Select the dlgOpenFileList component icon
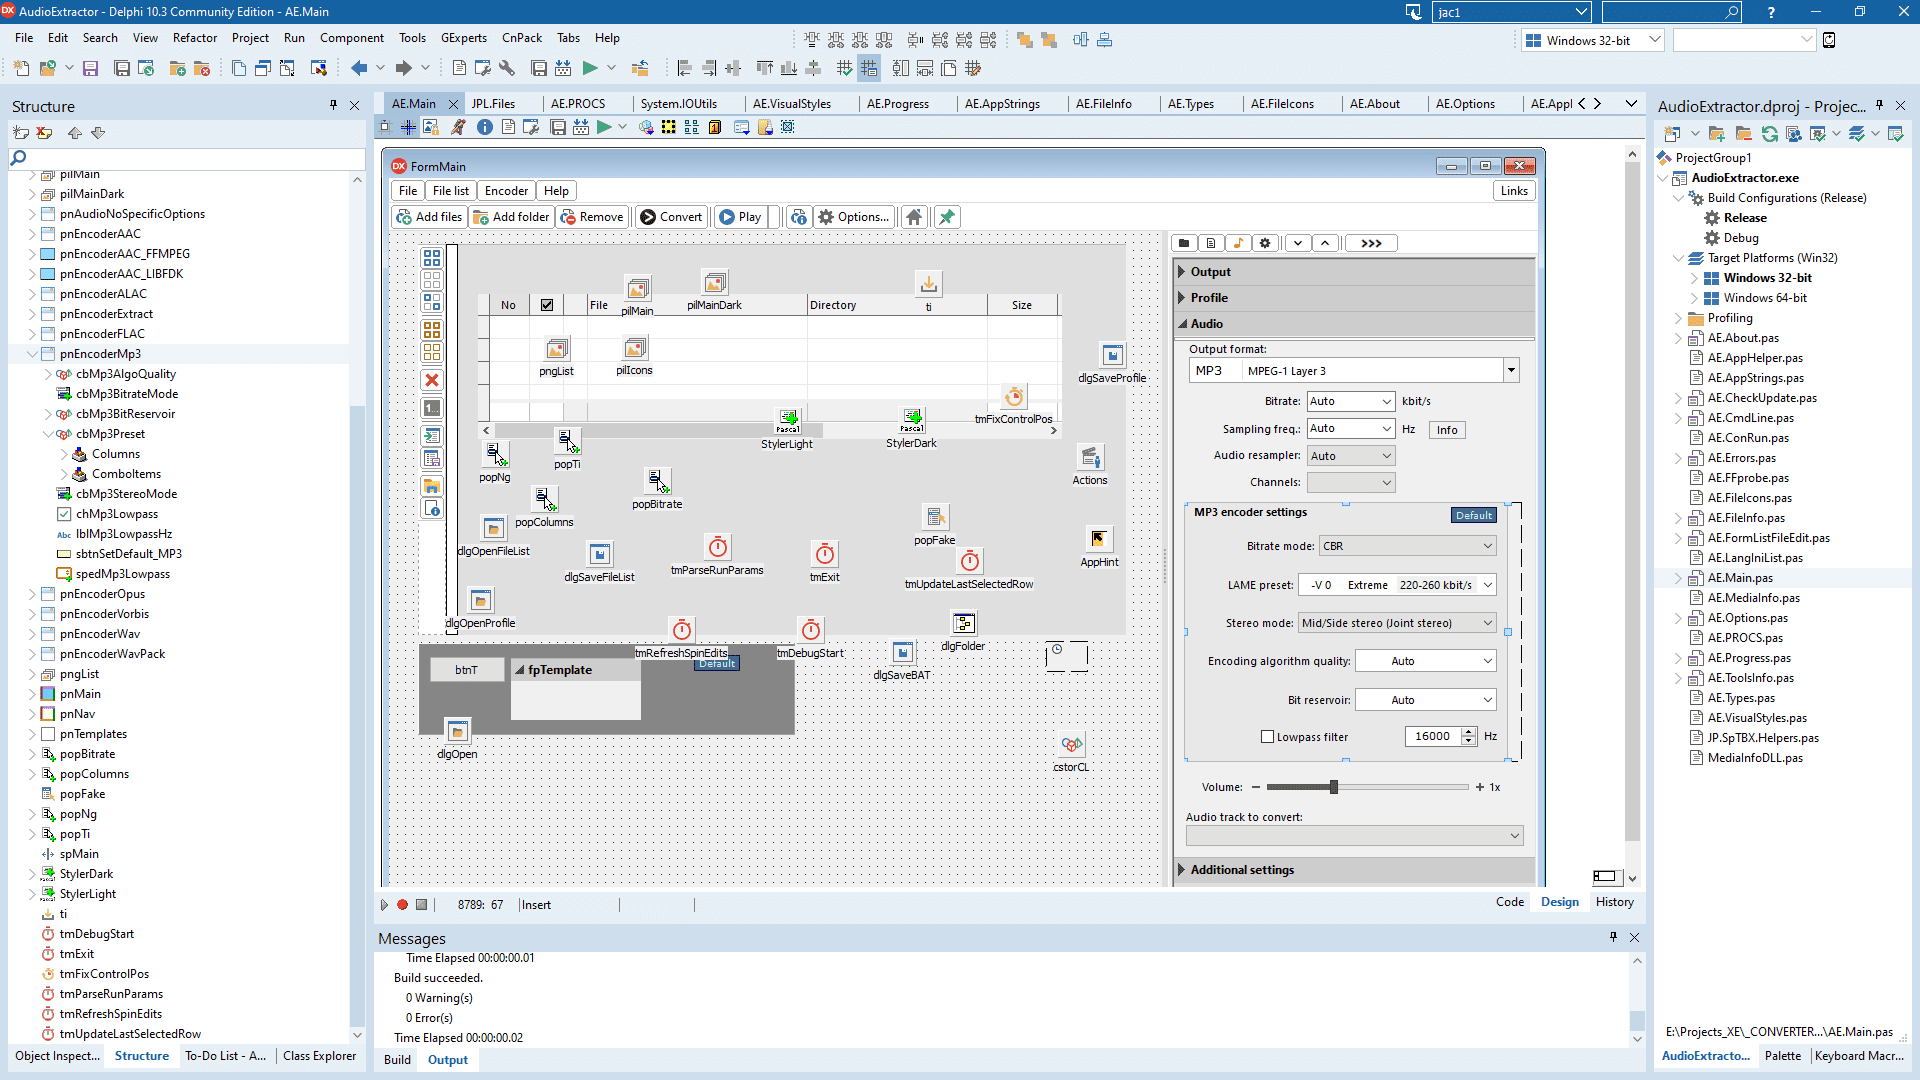 pyautogui.click(x=494, y=528)
